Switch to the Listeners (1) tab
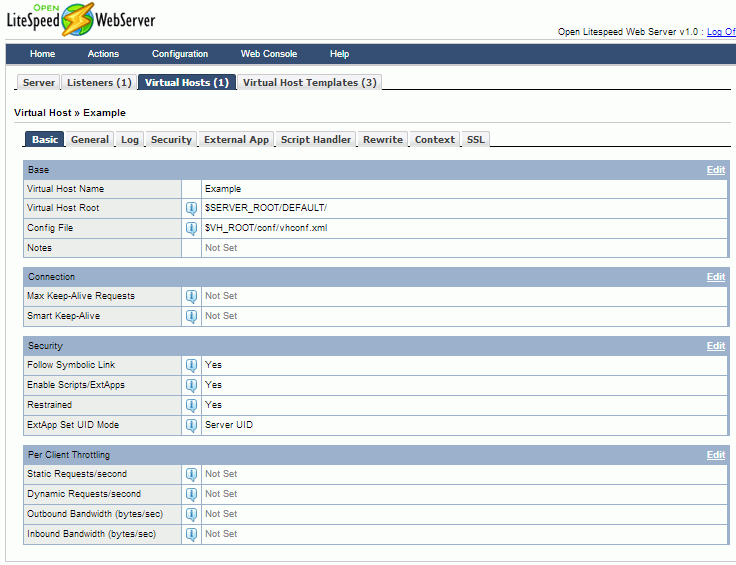The height and width of the screenshot is (565, 736). [99, 83]
